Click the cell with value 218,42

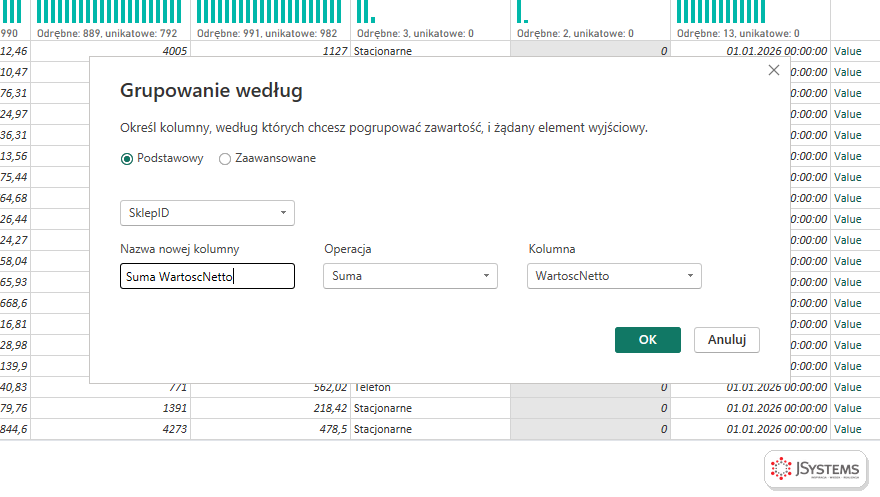271,408
